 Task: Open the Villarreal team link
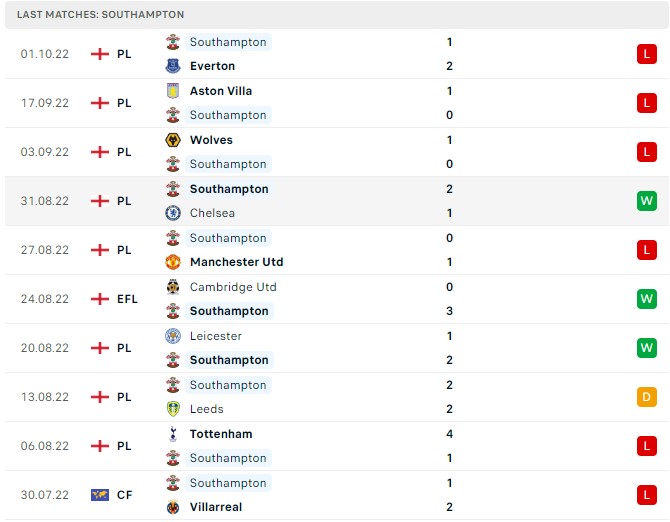[x=216, y=507]
